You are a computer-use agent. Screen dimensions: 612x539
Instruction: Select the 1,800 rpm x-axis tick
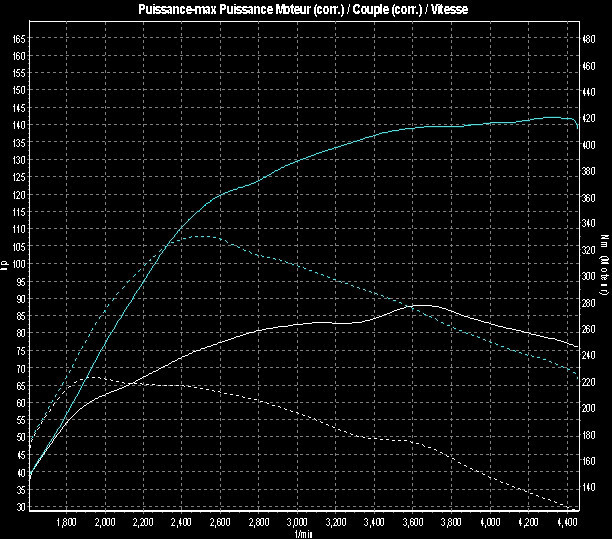(67, 522)
